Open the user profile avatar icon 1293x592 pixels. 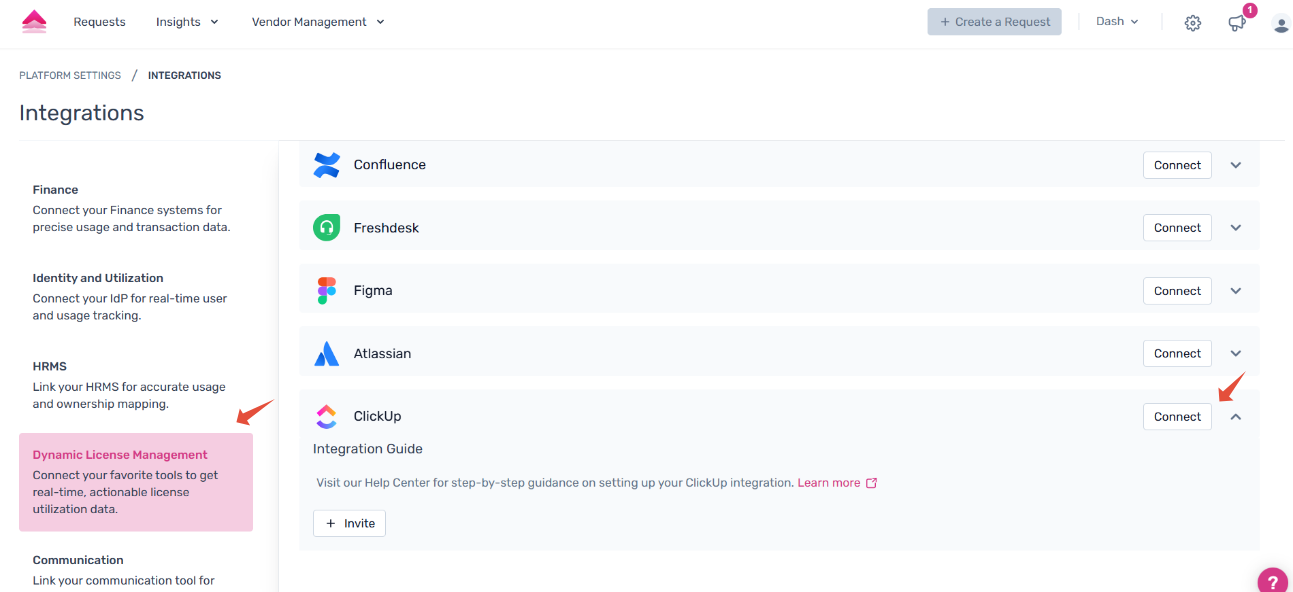(1281, 23)
